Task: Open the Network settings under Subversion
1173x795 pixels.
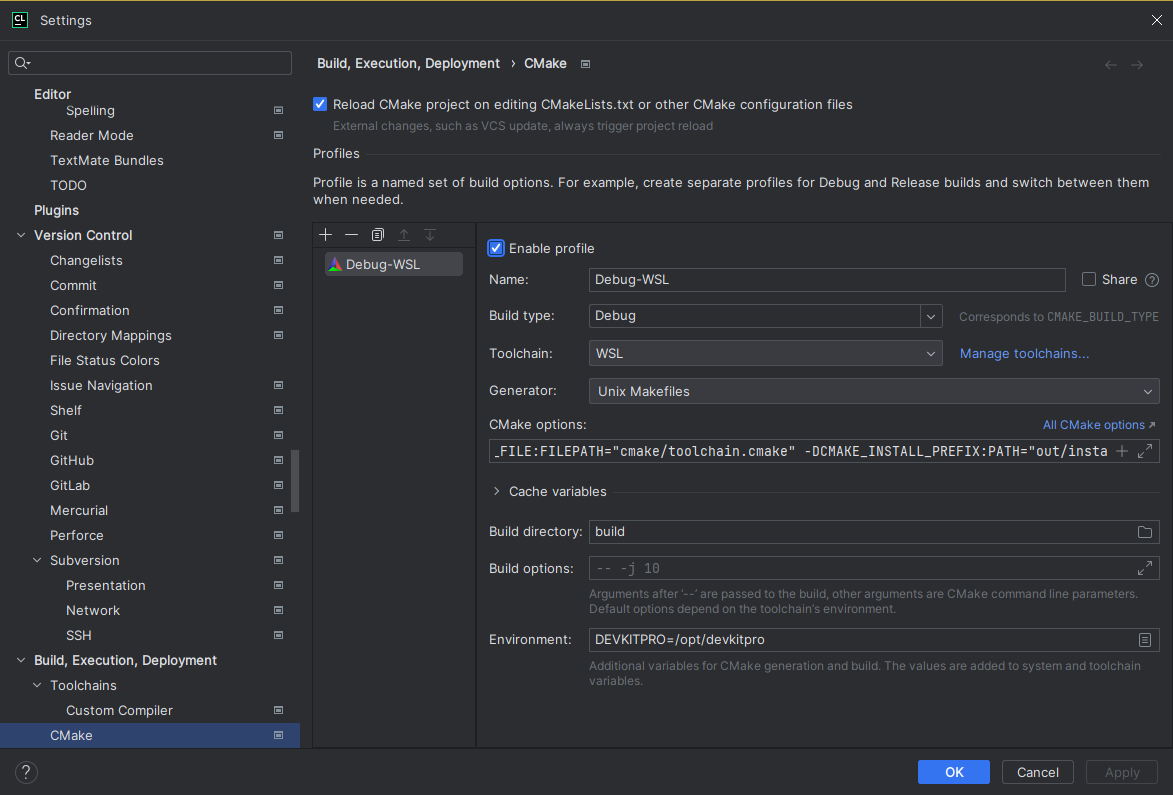Action: [x=93, y=610]
